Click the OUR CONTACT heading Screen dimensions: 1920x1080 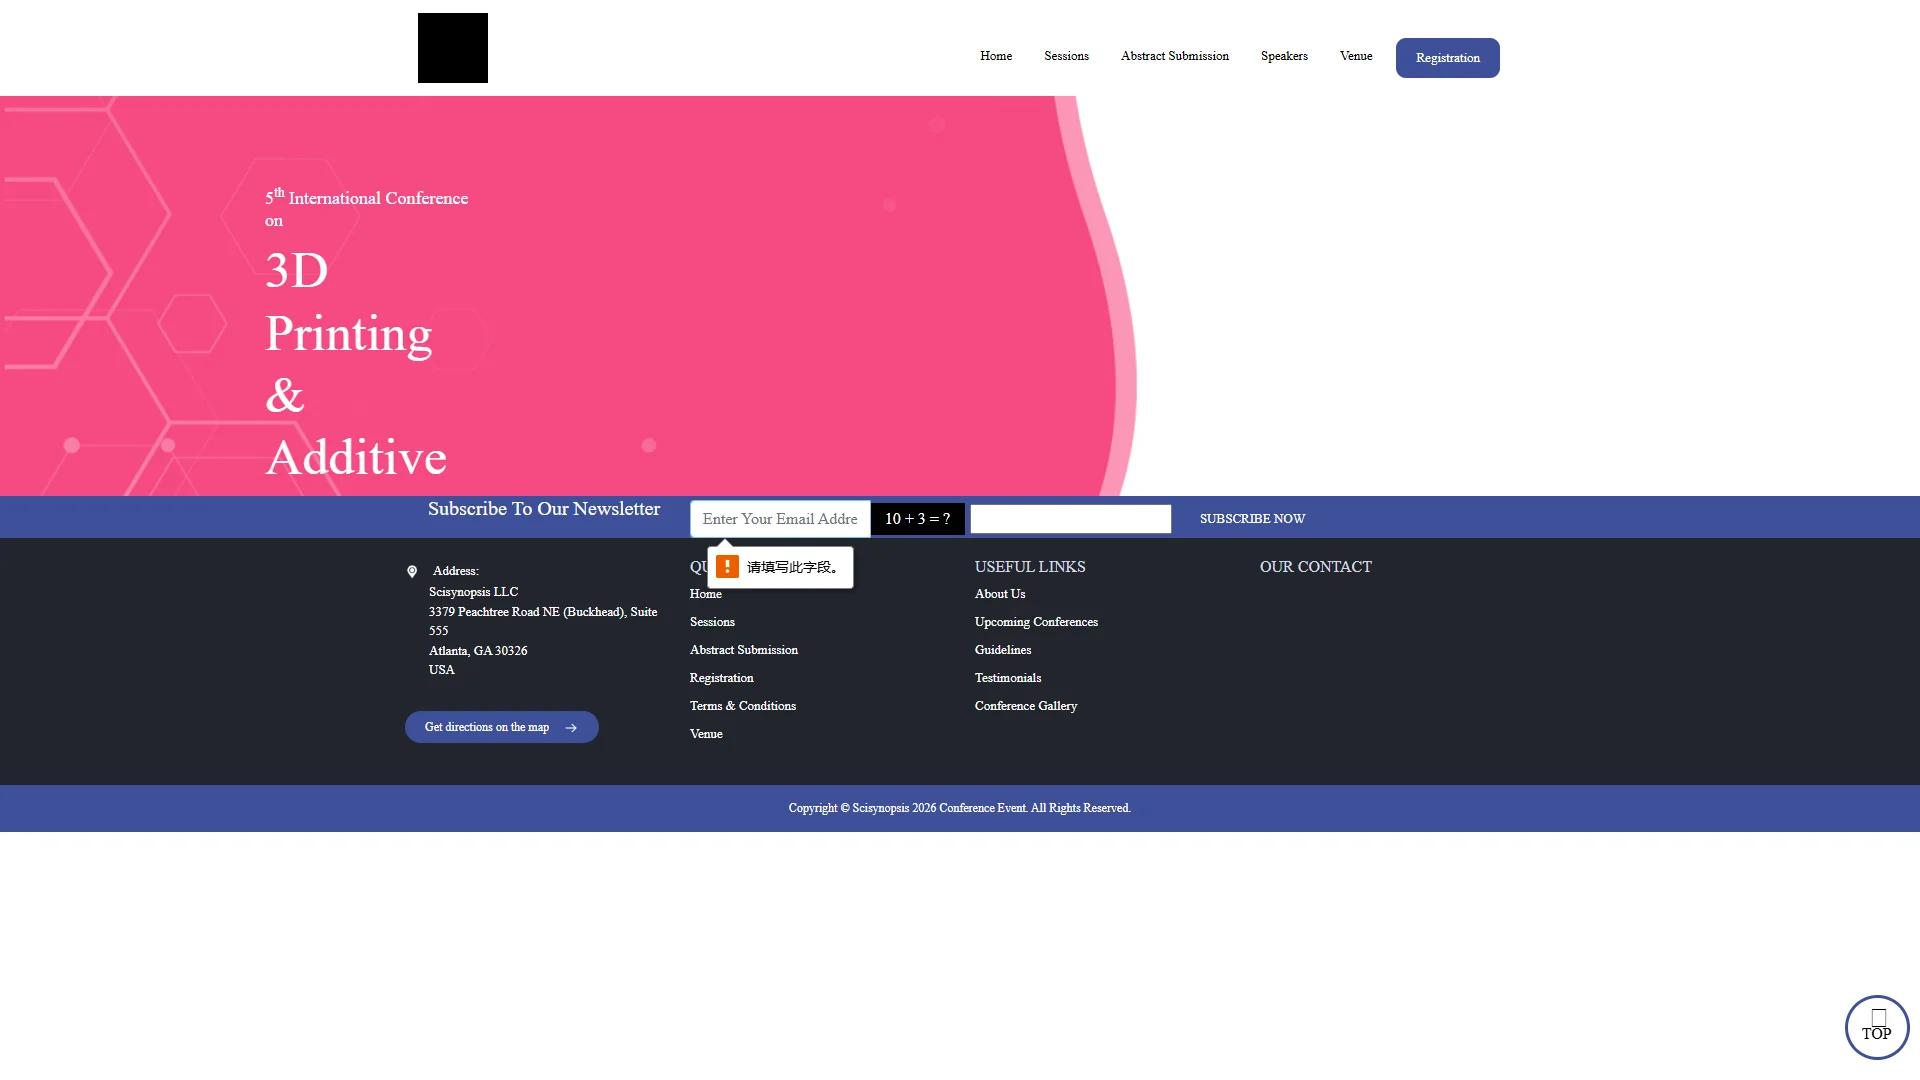click(1316, 567)
